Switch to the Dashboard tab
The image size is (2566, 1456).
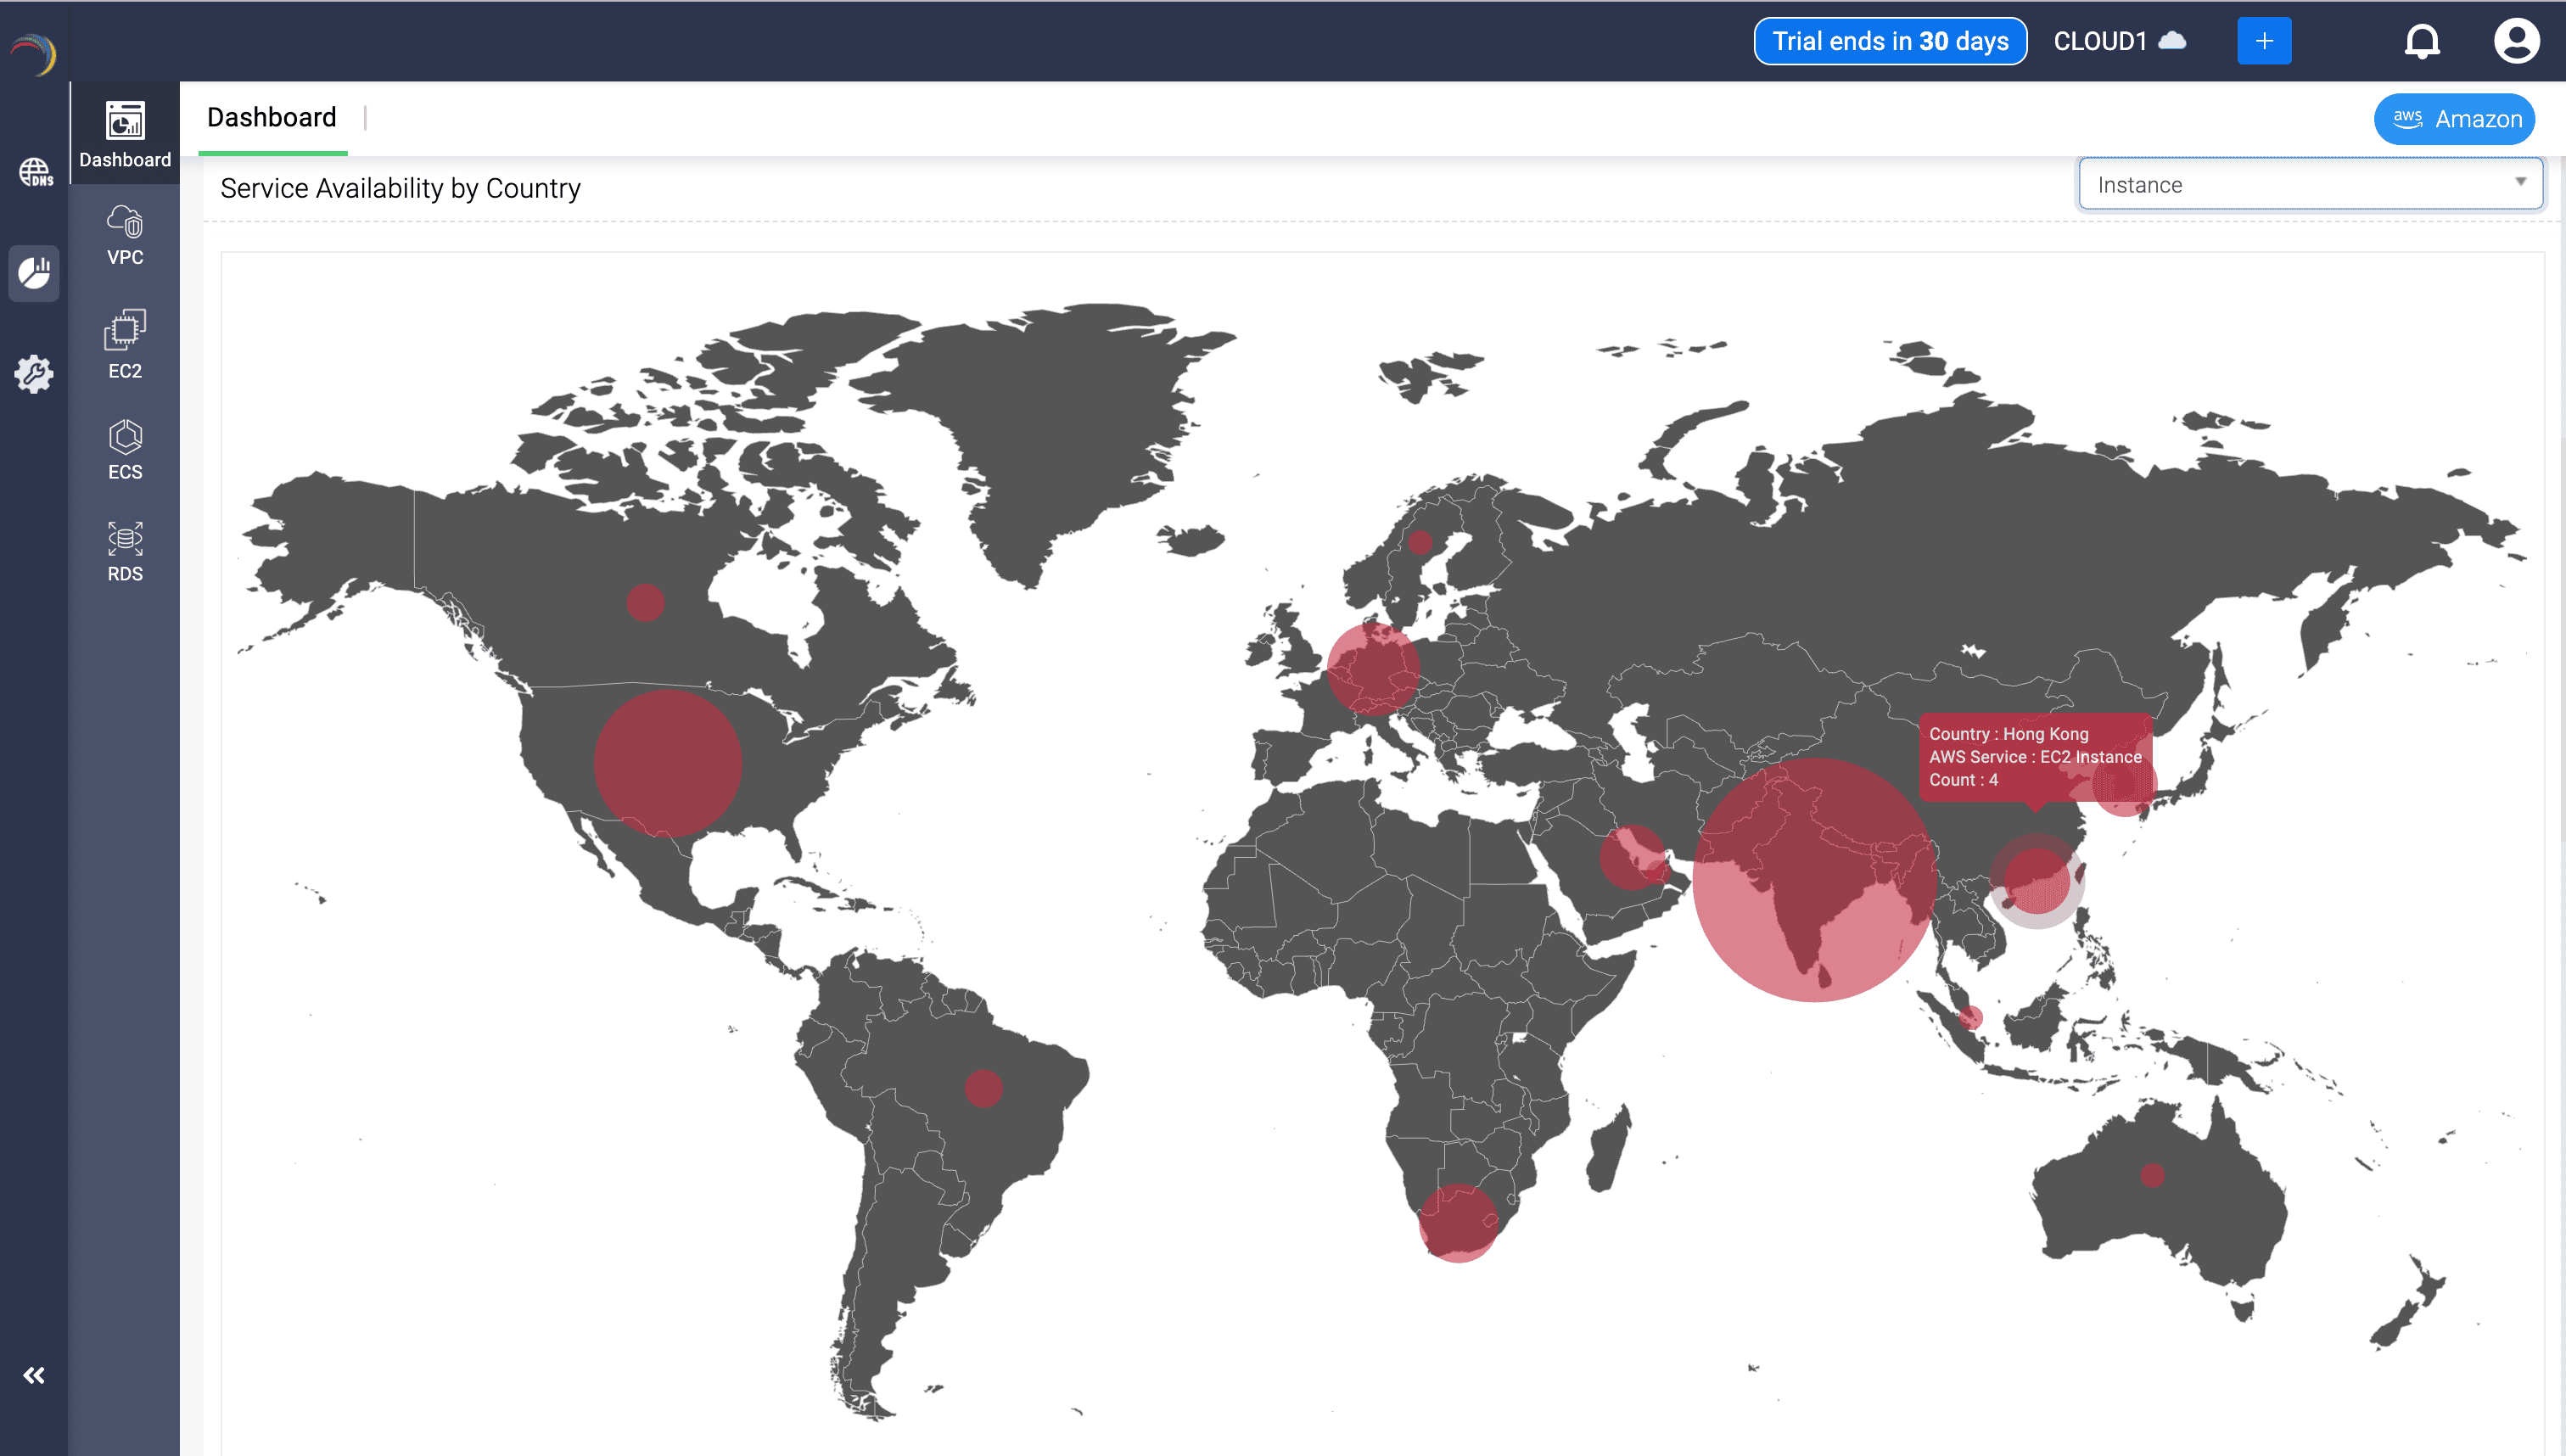(271, 117)
